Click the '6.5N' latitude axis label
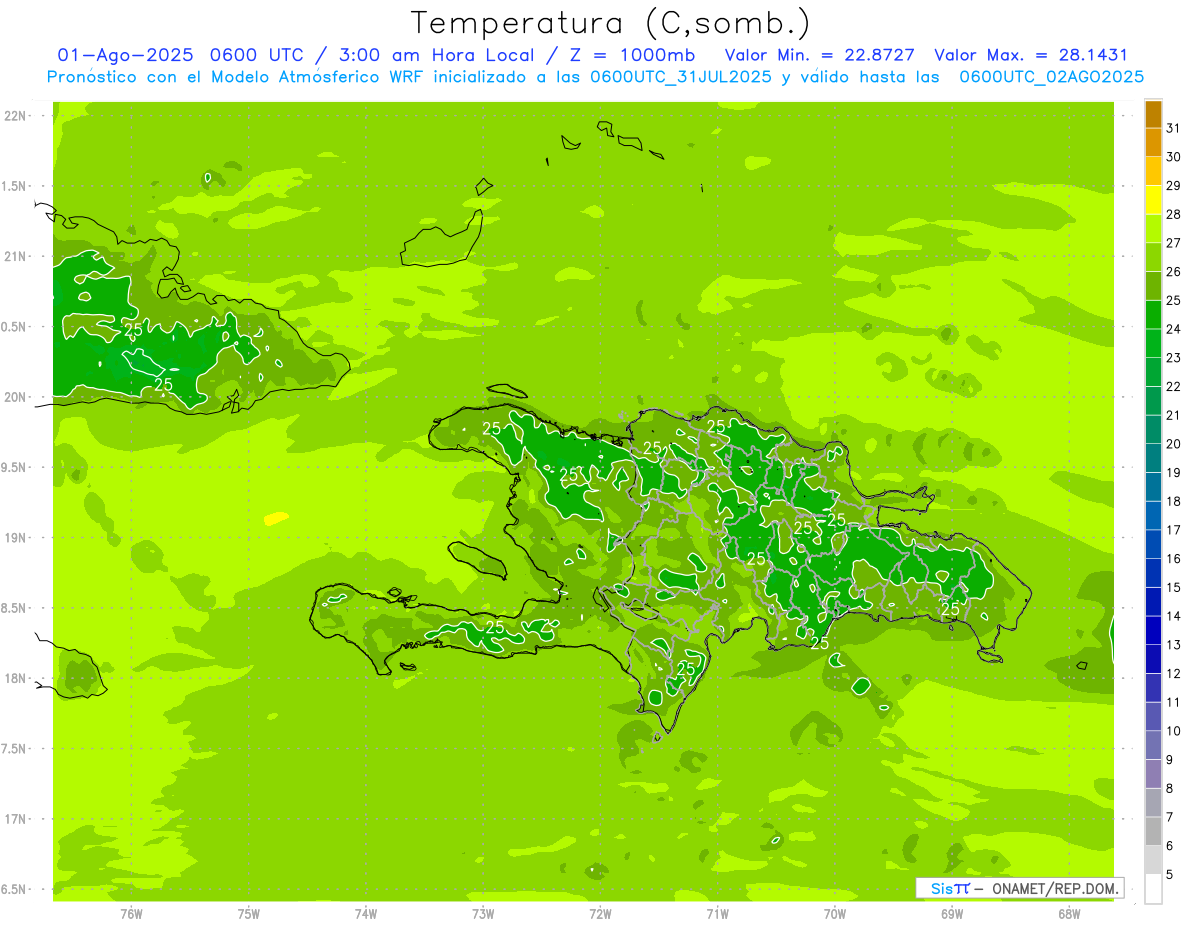Image resolution: width=1200 pixels, height=927 pixels. (15, 890)
